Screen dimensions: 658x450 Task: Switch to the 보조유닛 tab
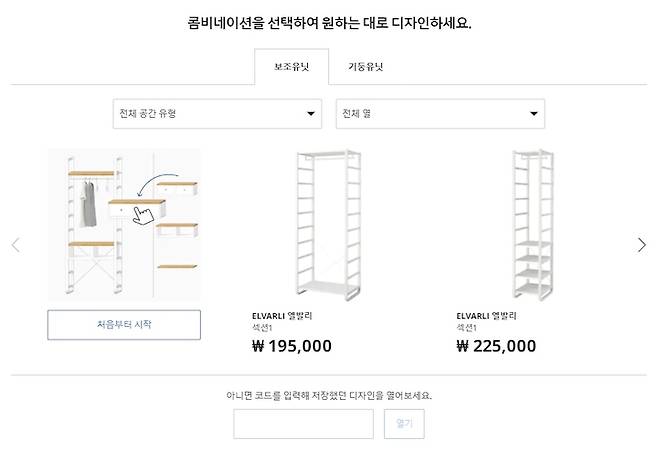coord(292,67)
